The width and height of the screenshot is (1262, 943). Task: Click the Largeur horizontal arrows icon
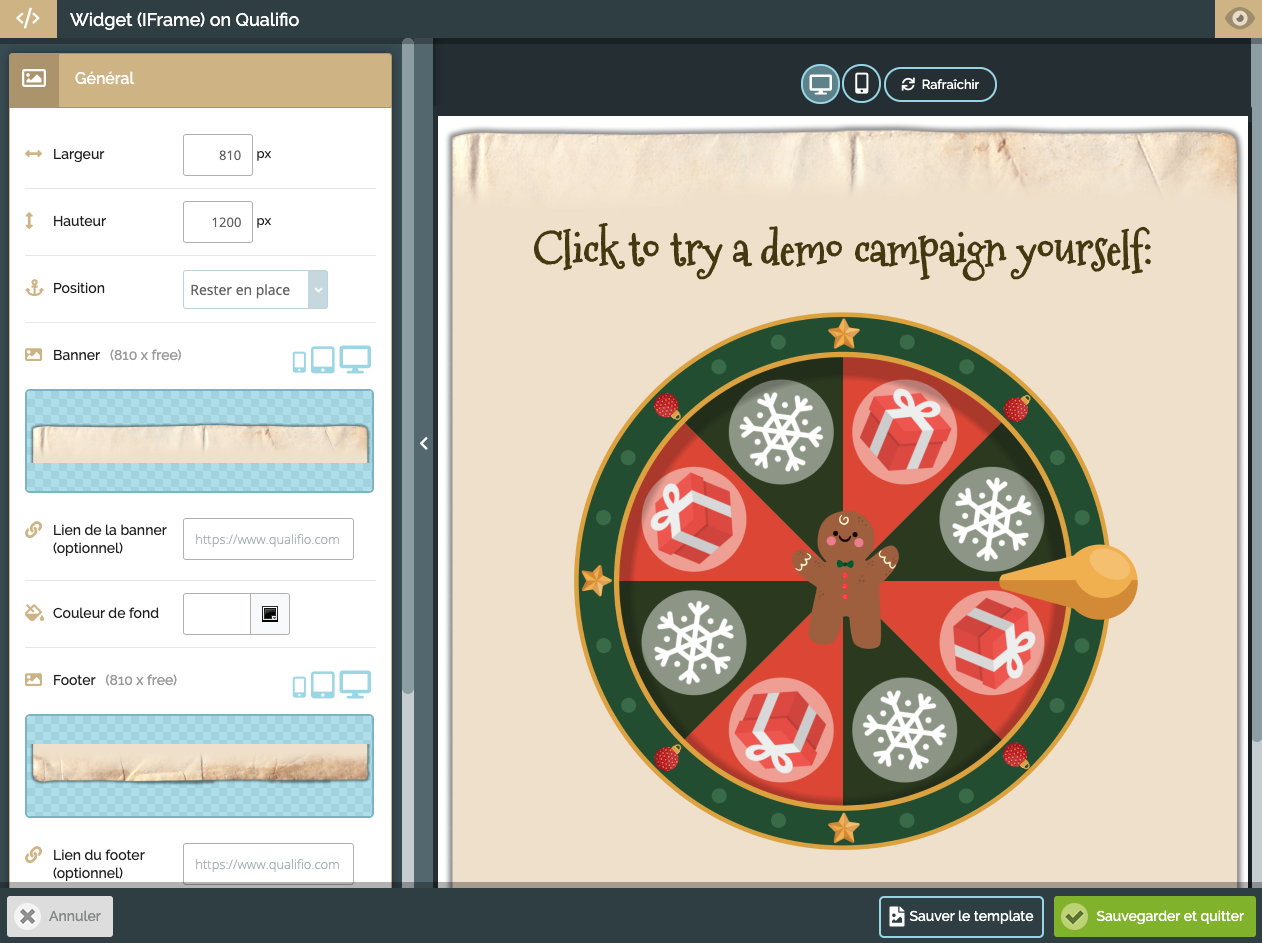click(34, 154)
